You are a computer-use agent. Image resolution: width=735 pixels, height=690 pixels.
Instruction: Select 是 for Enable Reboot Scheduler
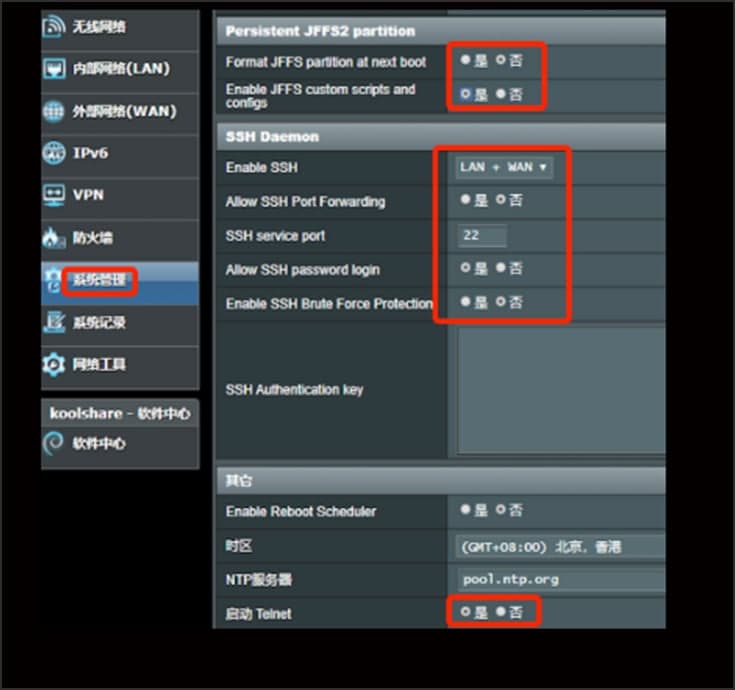(x=465, y=510)
